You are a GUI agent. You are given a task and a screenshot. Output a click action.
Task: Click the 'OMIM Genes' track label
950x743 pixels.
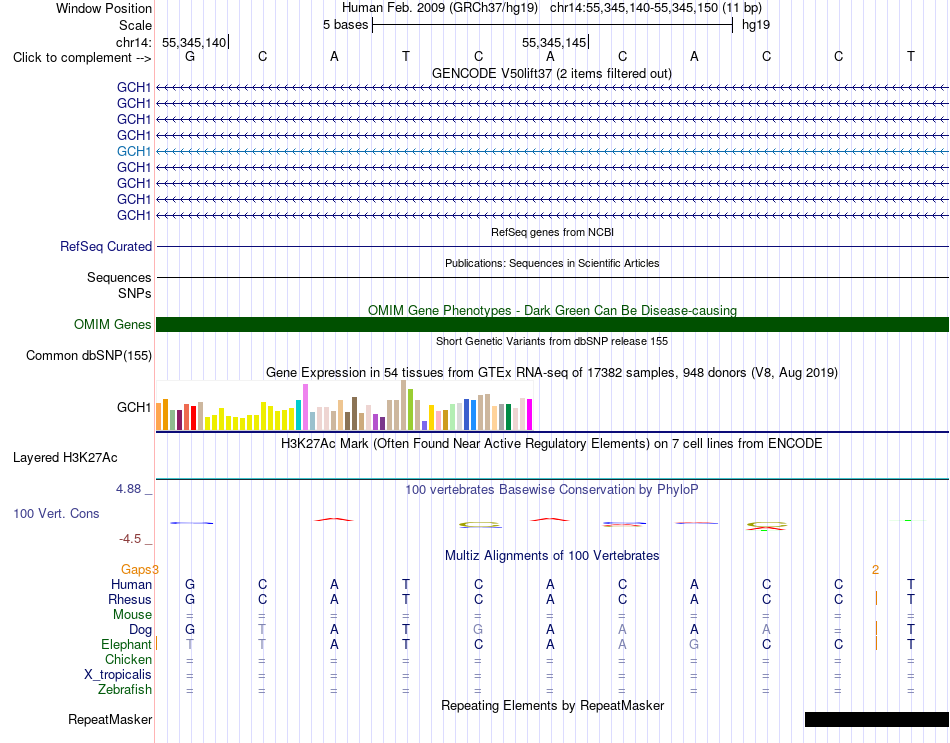113,324
